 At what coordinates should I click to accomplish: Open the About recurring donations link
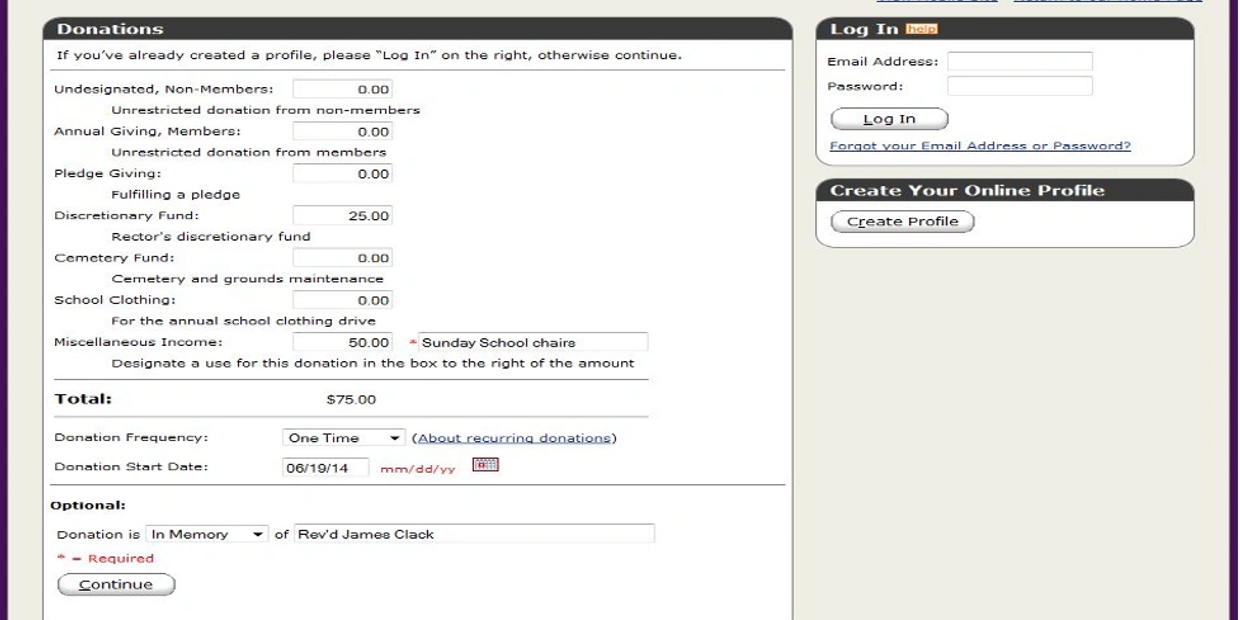coord(514,438)
